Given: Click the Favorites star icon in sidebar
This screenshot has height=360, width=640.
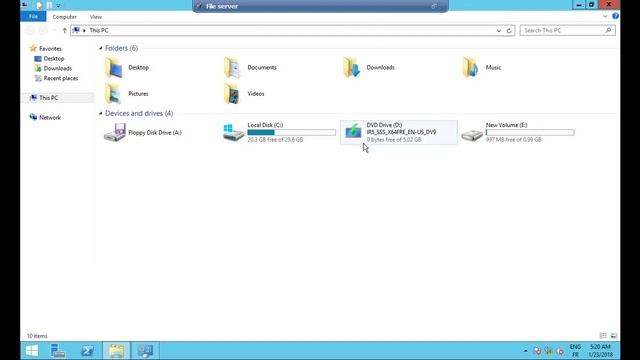Looking at the screenshot, I should click(x=33, y=49).
